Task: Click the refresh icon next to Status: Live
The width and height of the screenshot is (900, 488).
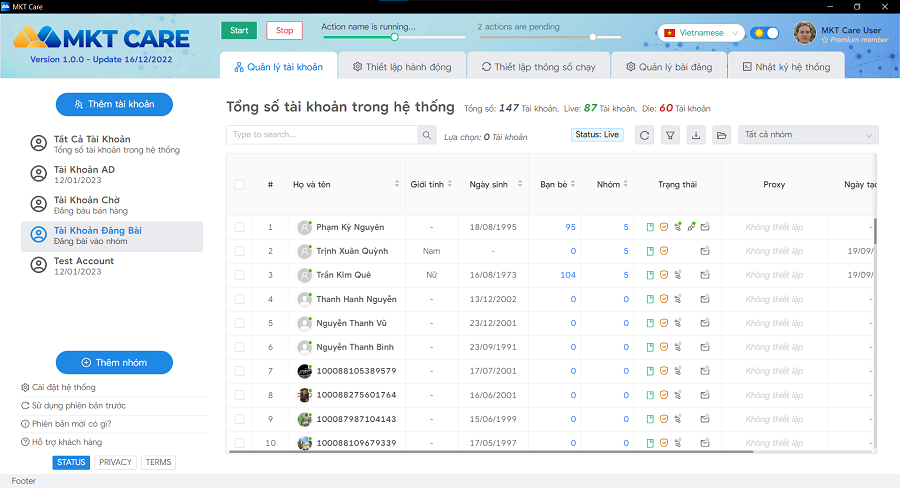Action: click(x=645, y=135)
